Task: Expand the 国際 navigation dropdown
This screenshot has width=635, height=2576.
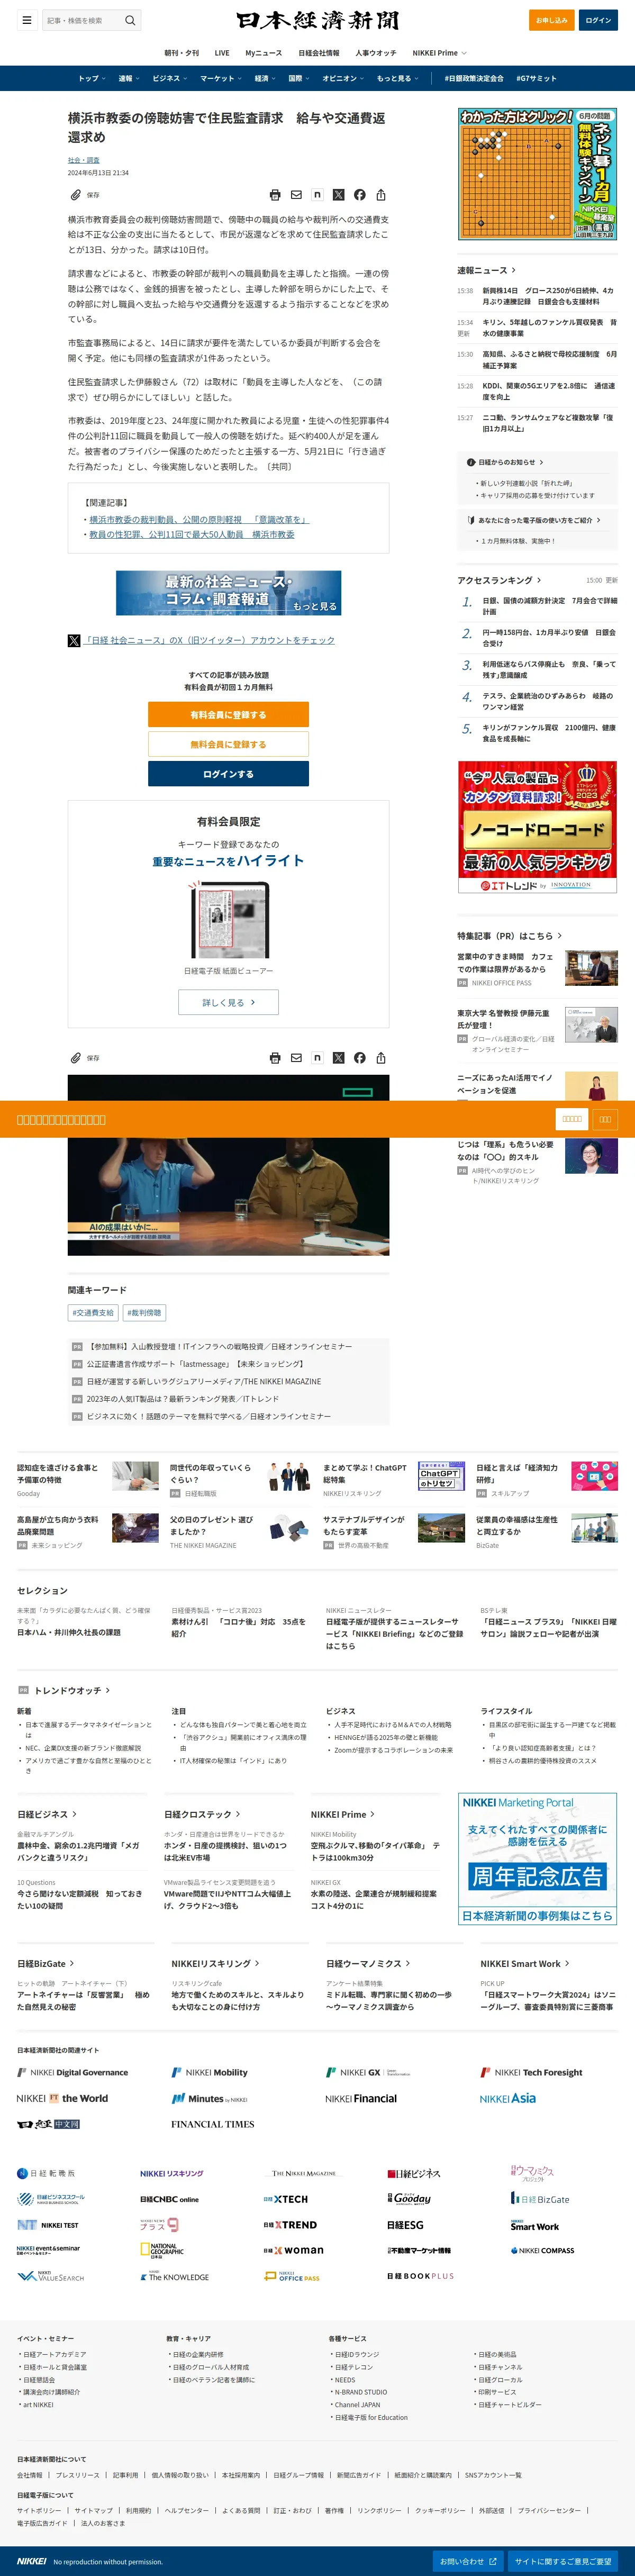Action: coord(299,78)
